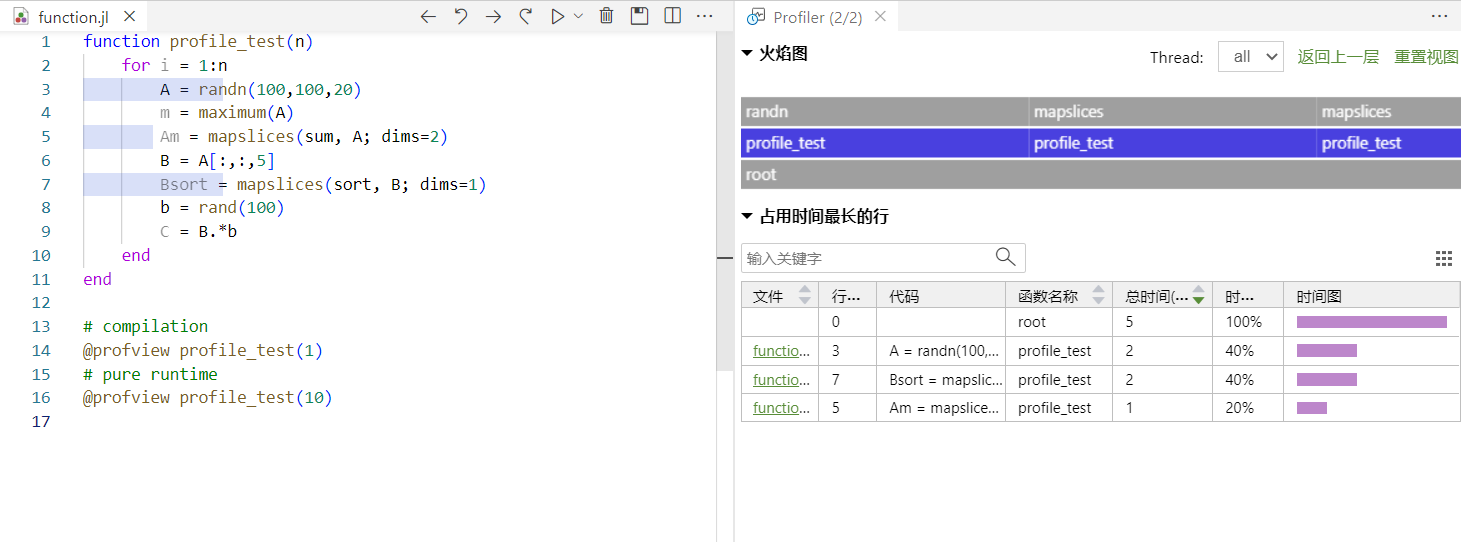The image size is (1461, 542).
Task: Run the file with the play button
Action: pyautogui.click(x=557, y=16)
